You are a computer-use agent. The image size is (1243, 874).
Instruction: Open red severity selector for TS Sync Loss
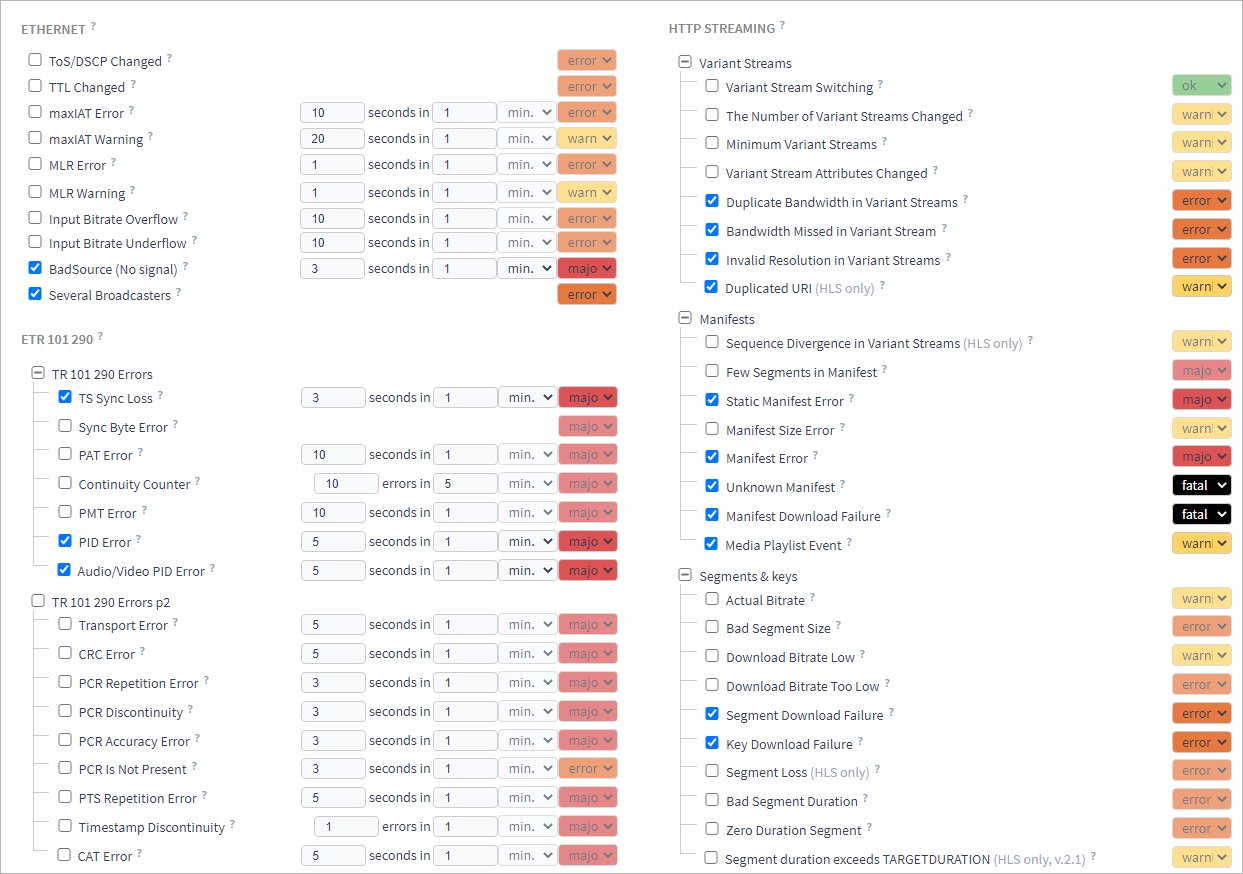tap(587, 397)
